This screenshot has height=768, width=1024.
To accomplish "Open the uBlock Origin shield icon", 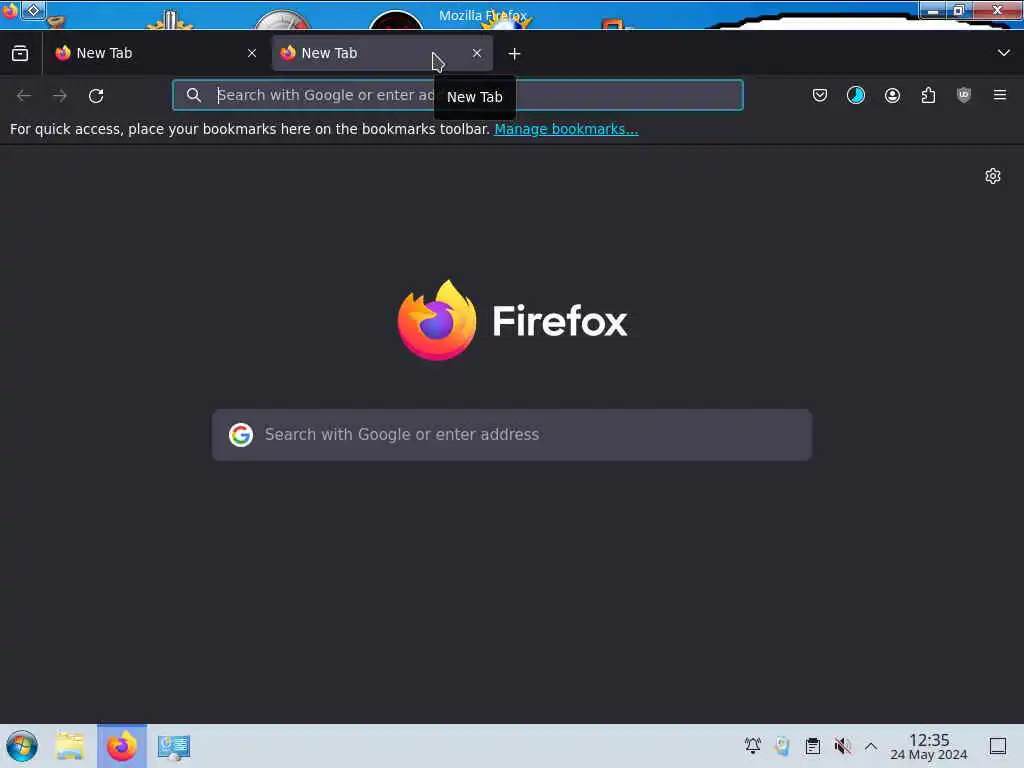I will click(964, 95).
